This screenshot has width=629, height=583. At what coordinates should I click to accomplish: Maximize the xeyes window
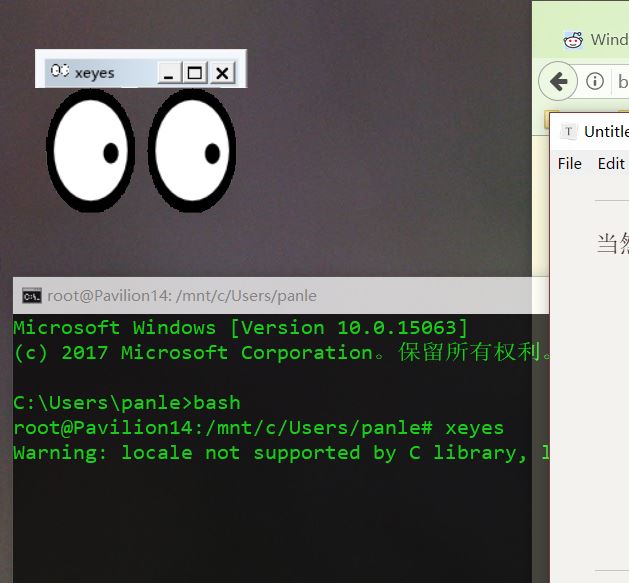(195, 73)
